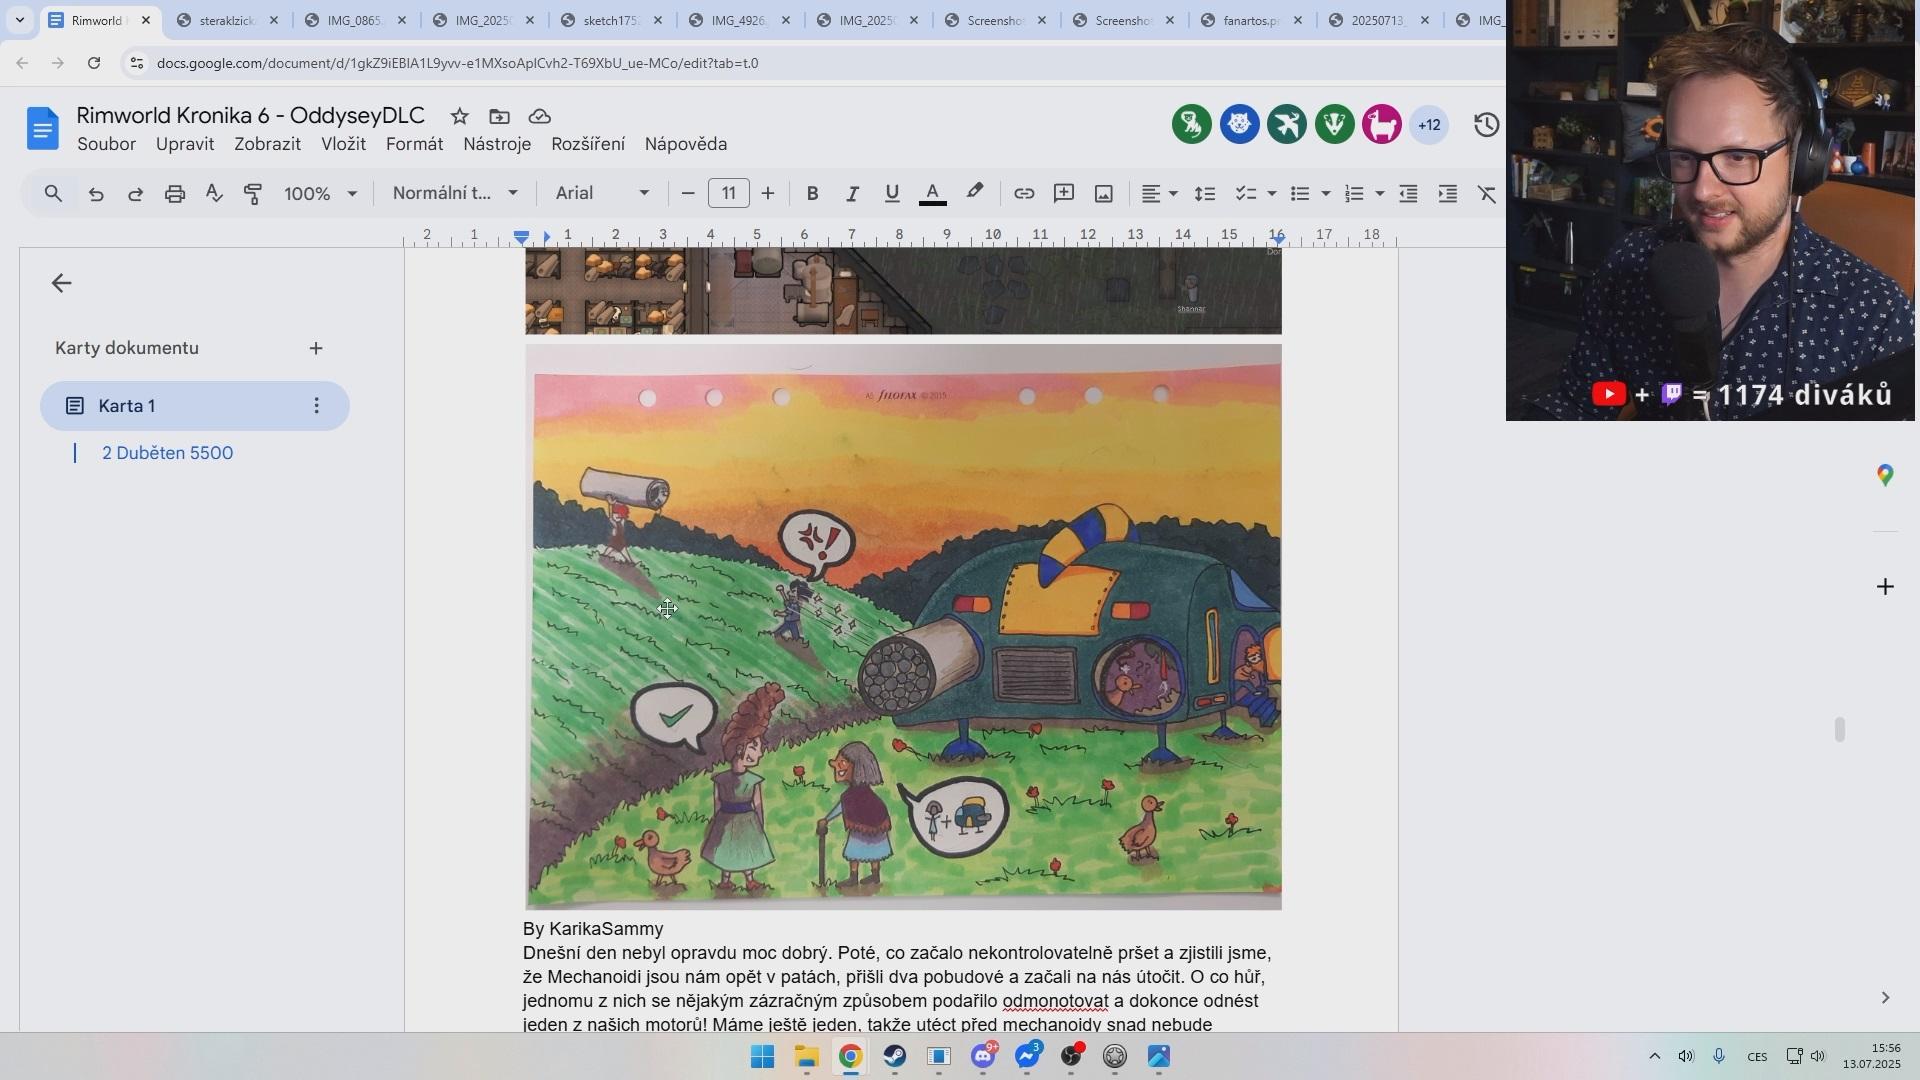Viewport: 1920px width, 1080px height.
Task: Toggle underline formatting
Action: pyautogui.click(x=892, y=194)
